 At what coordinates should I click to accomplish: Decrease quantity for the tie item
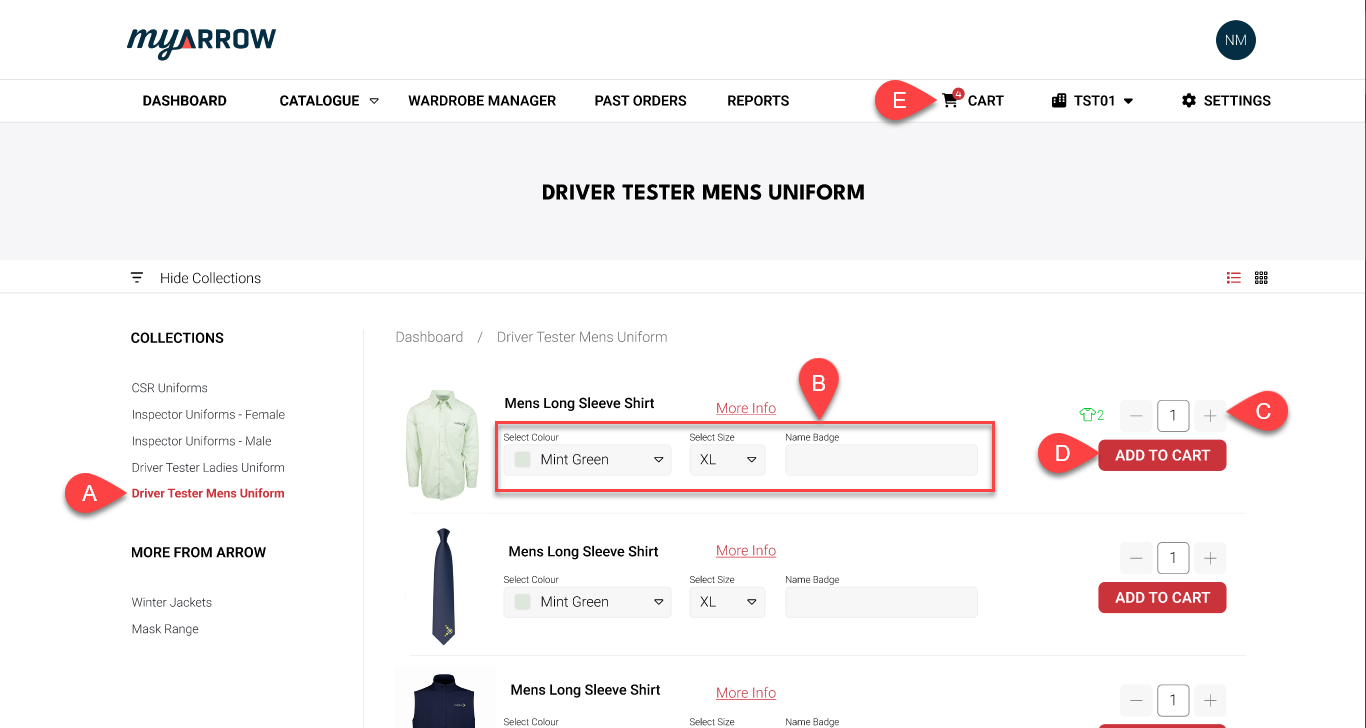tap(1136, 557)
